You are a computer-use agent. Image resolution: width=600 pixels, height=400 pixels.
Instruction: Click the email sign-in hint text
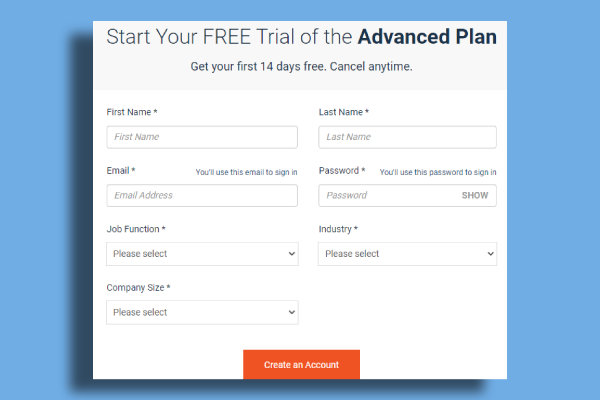point(246,172)
